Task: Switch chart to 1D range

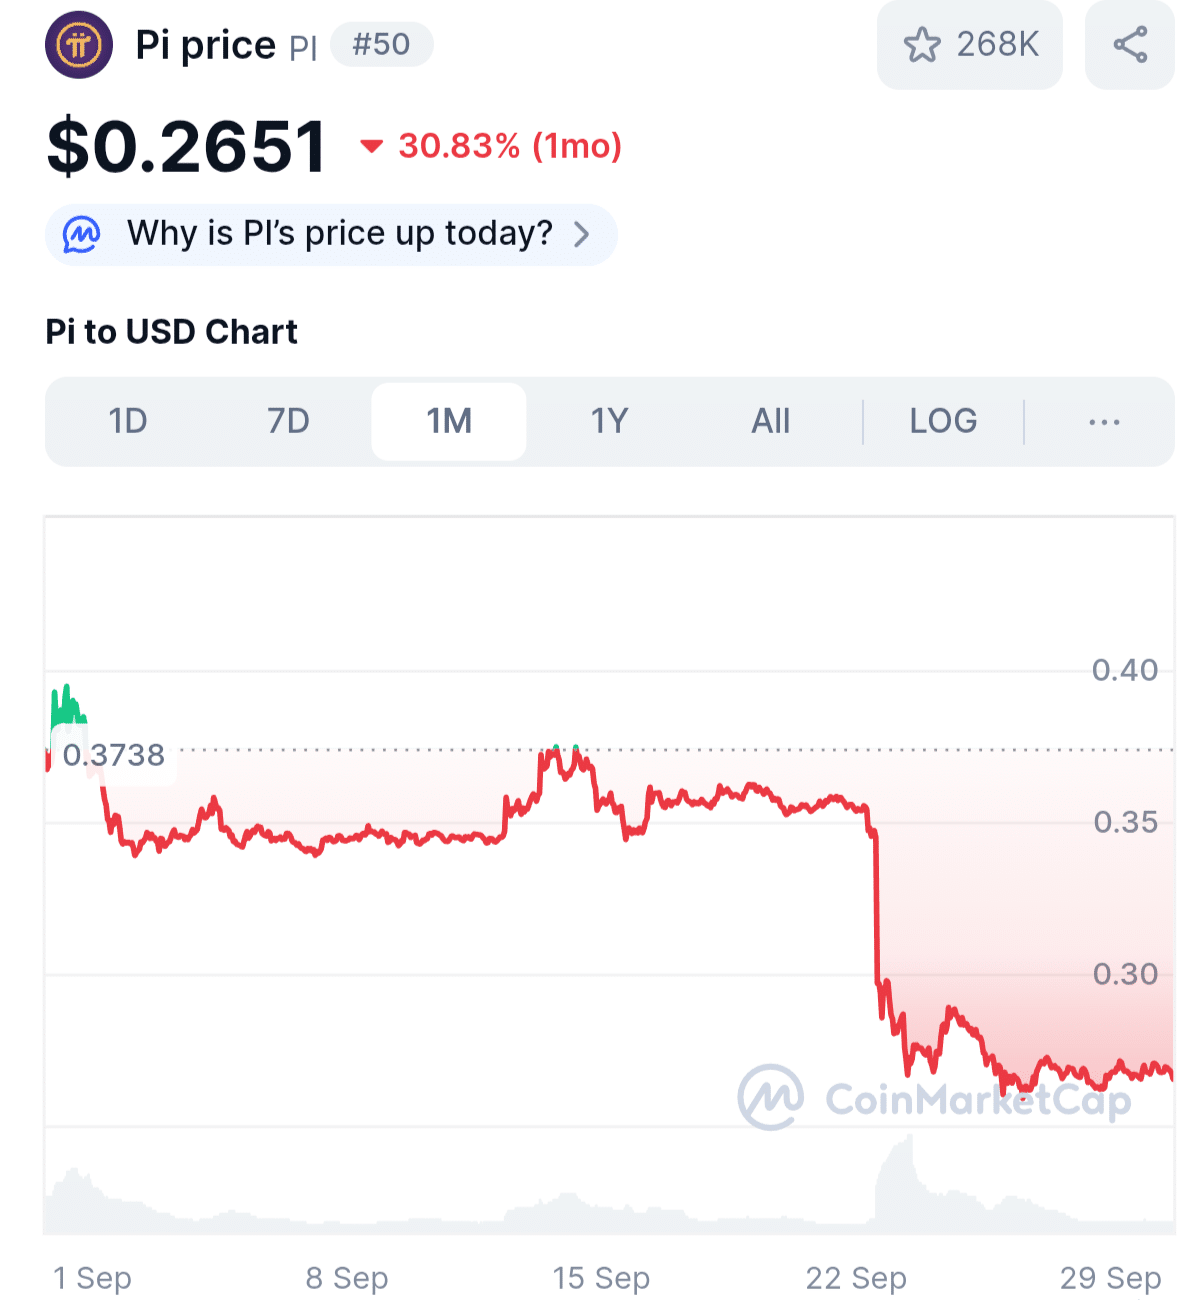Action: click(x=128, y=422)
